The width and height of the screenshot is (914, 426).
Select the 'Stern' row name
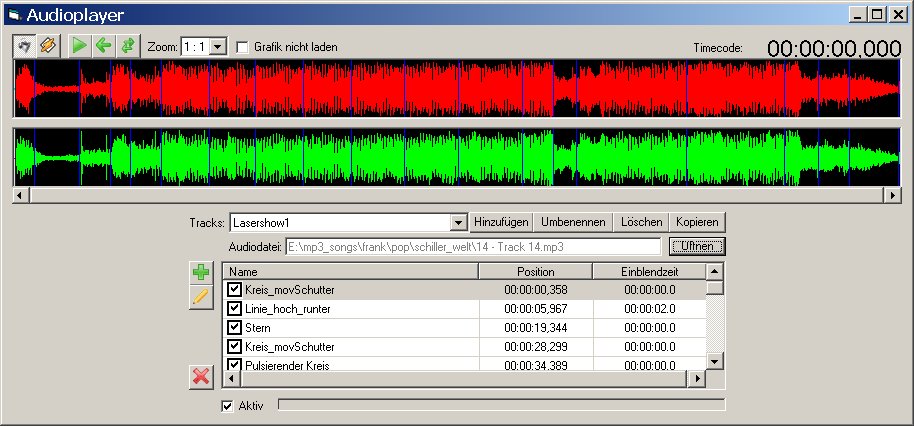point(258,328)
